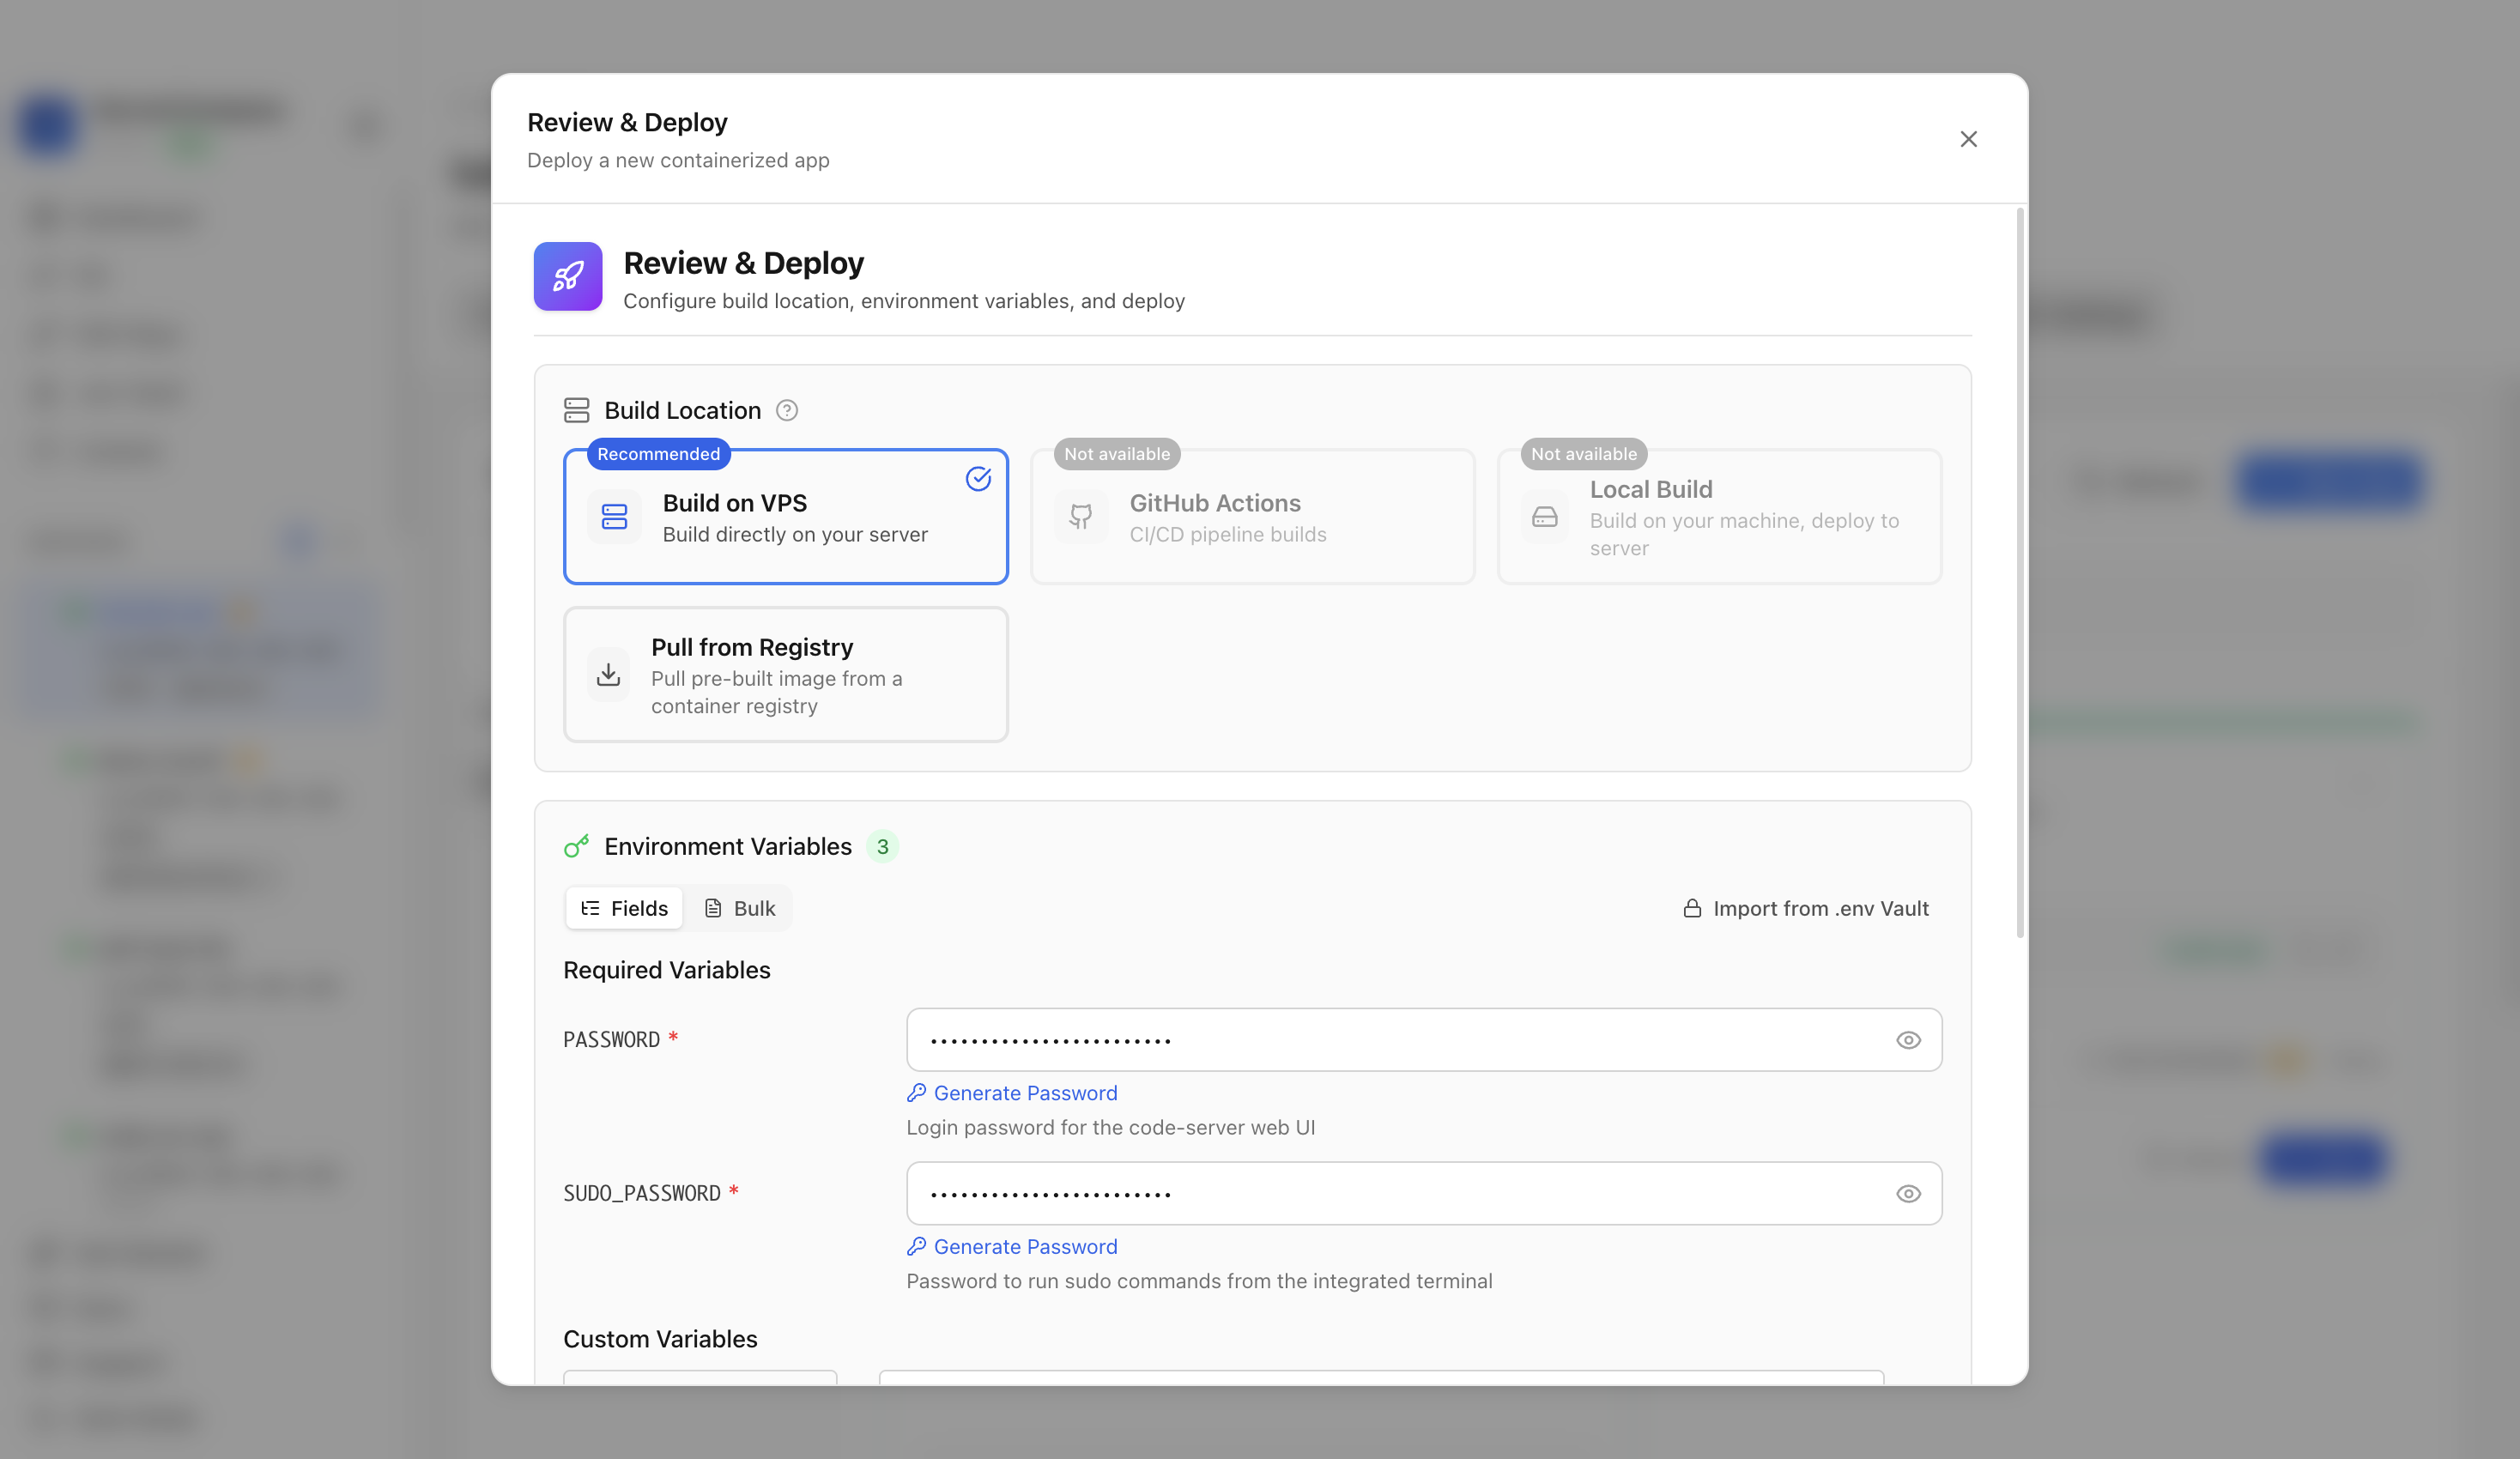The height and width of the screenshot is (1459, 2520).
Task: Click the SUDO_PASSWORD variable label
Action: coord(642,1193)
